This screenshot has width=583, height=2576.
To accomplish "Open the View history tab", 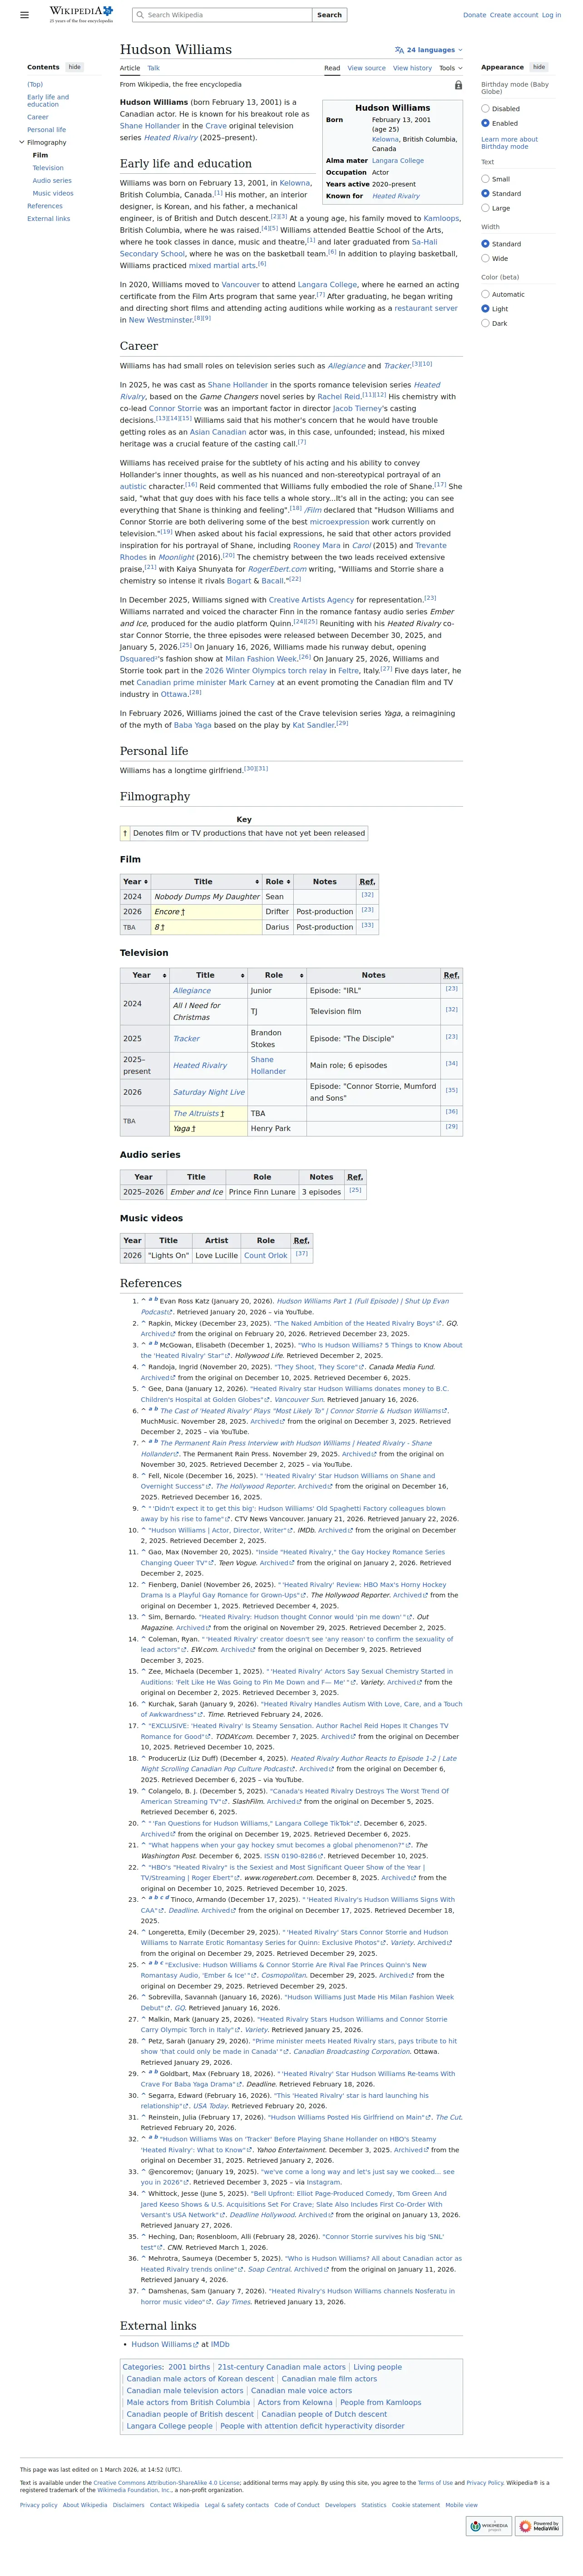I will 412,68.
